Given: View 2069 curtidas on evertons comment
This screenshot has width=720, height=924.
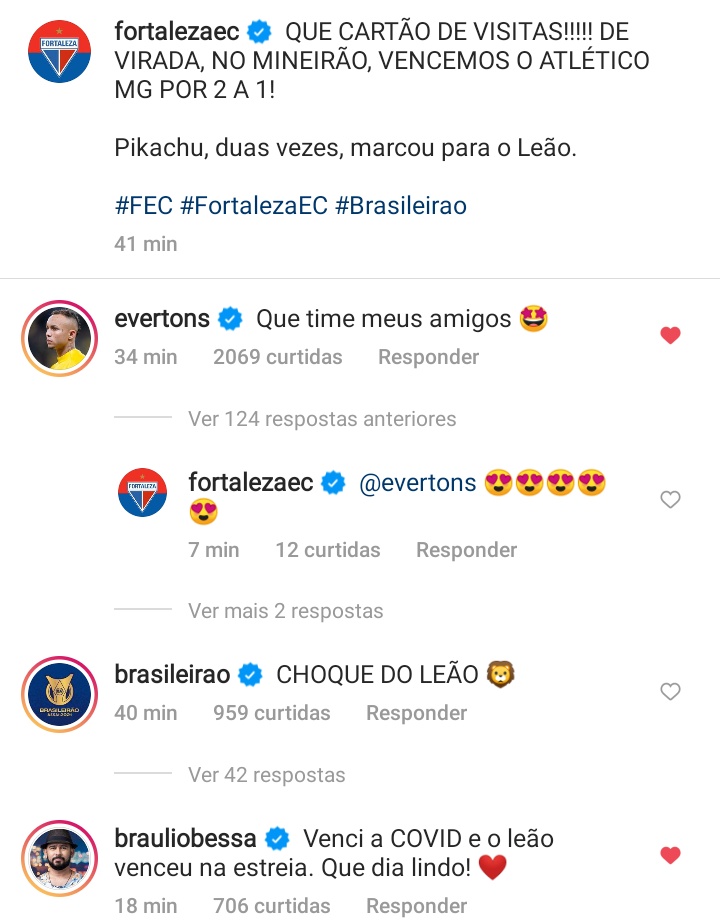Looking at the screenshot, I should click(x=277, y=357).
